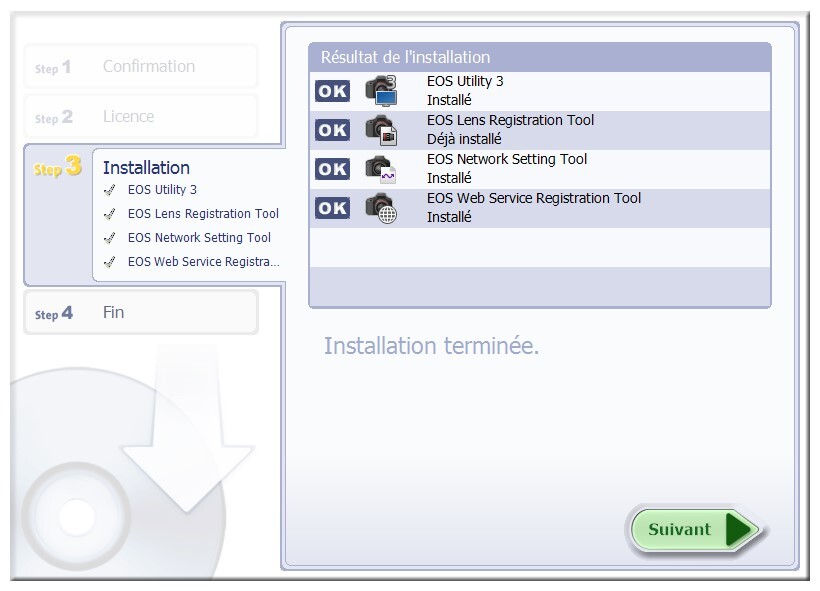
Task: Click the EOS Lens Registration Tool icon
Action: pyautogui.click(x=381, y=130)
